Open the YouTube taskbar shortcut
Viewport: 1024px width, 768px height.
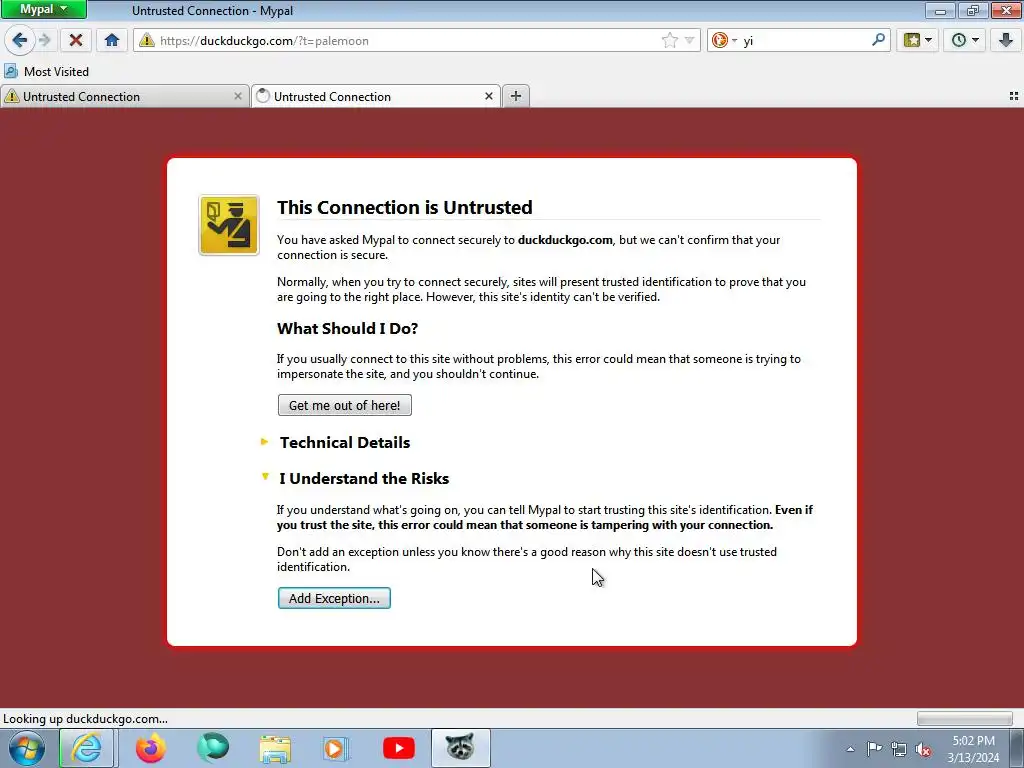coord(398,748)
